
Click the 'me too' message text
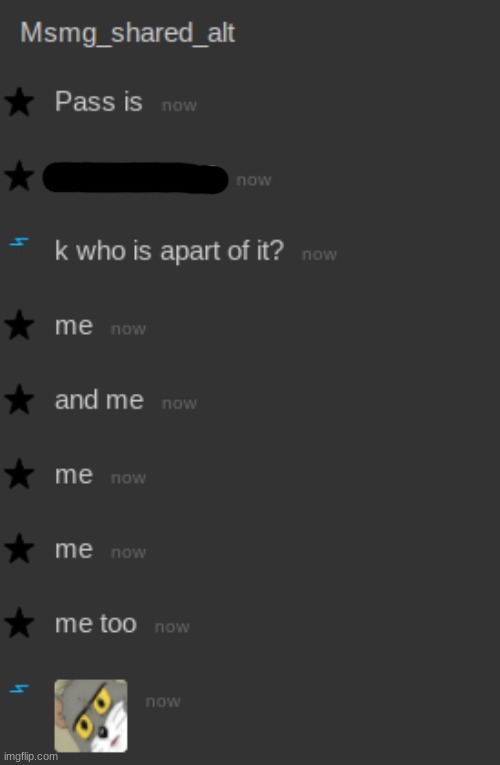[96, 624]
